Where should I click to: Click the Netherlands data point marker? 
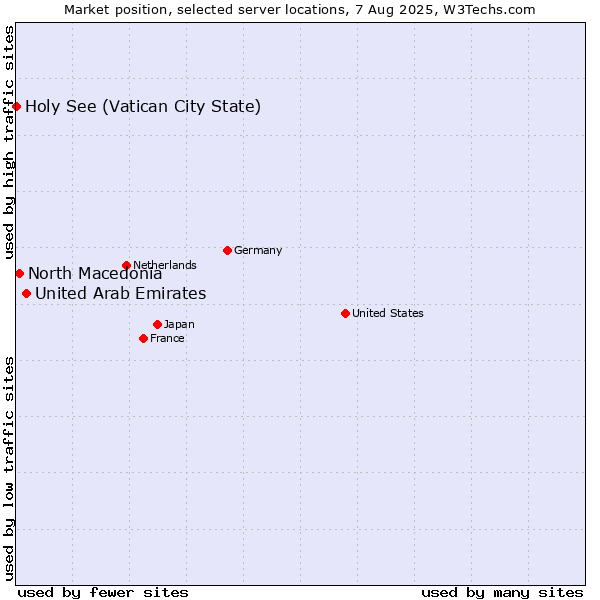(x=126, y=265)
